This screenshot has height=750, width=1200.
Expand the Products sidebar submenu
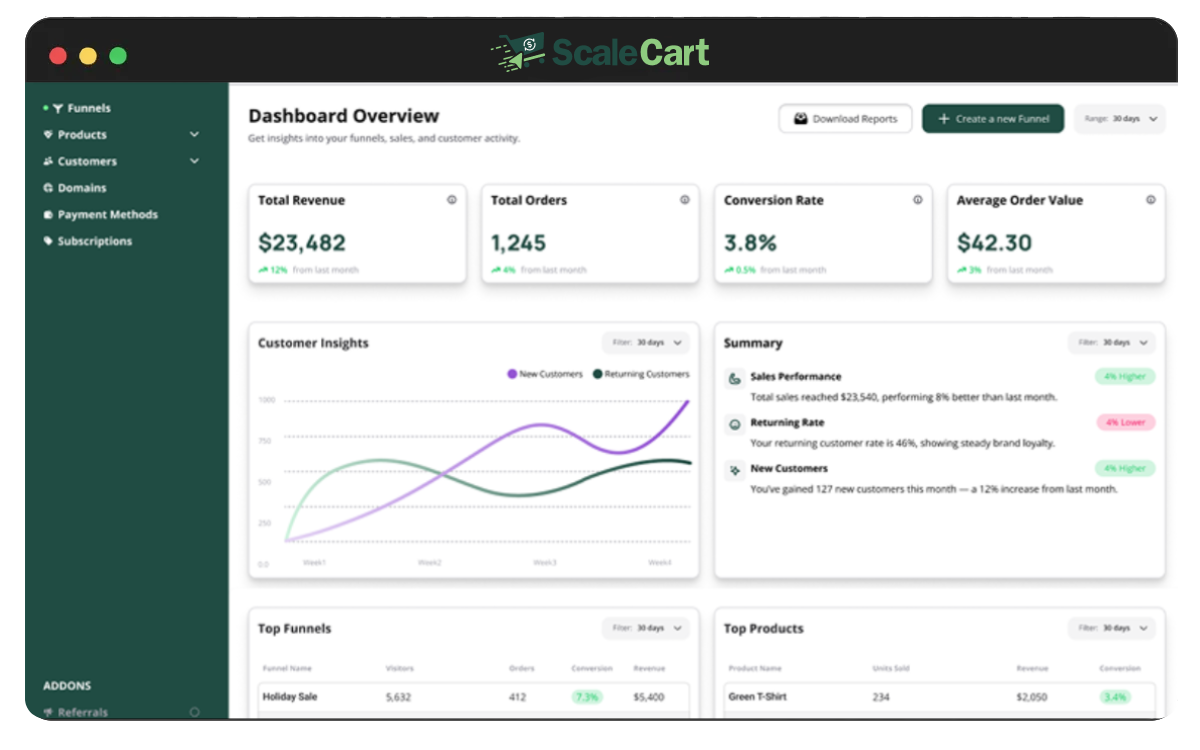click(194, 135)
